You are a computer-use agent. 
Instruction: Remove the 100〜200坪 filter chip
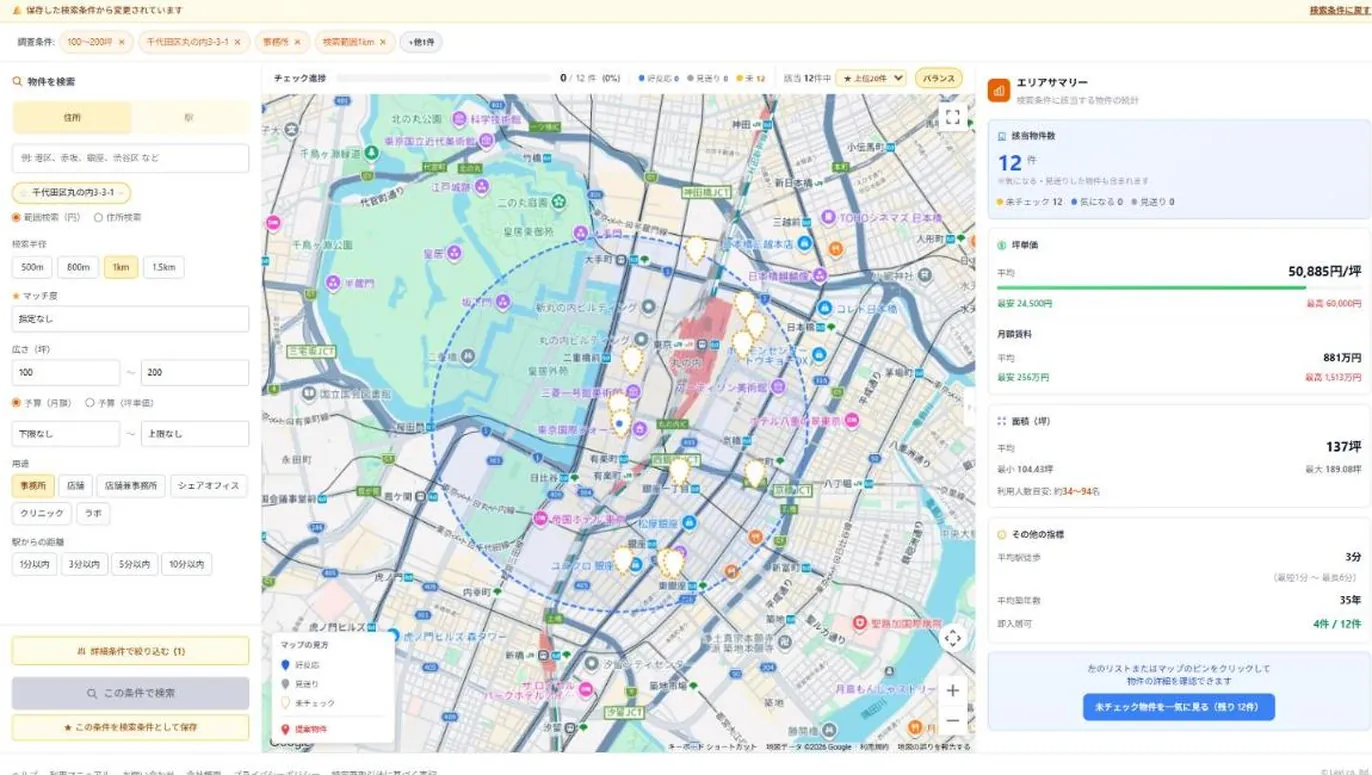(x=122, y=42)
